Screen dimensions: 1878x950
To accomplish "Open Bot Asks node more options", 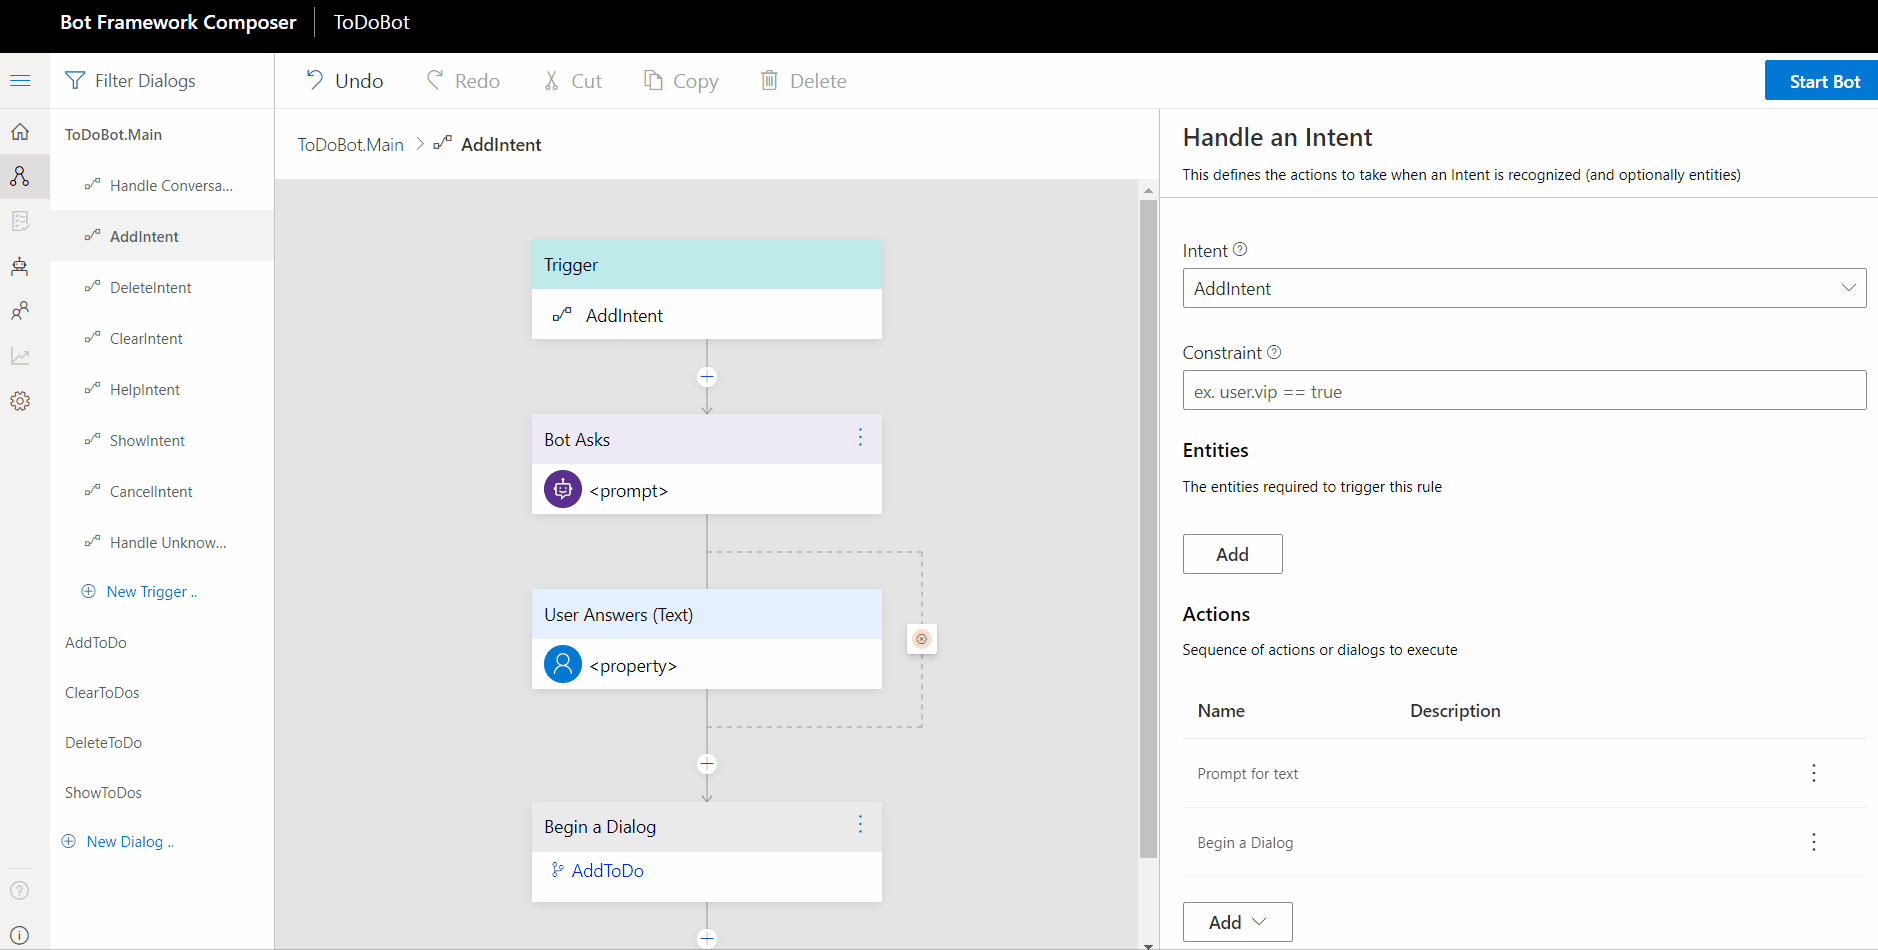I will click(x=860, y=438).
